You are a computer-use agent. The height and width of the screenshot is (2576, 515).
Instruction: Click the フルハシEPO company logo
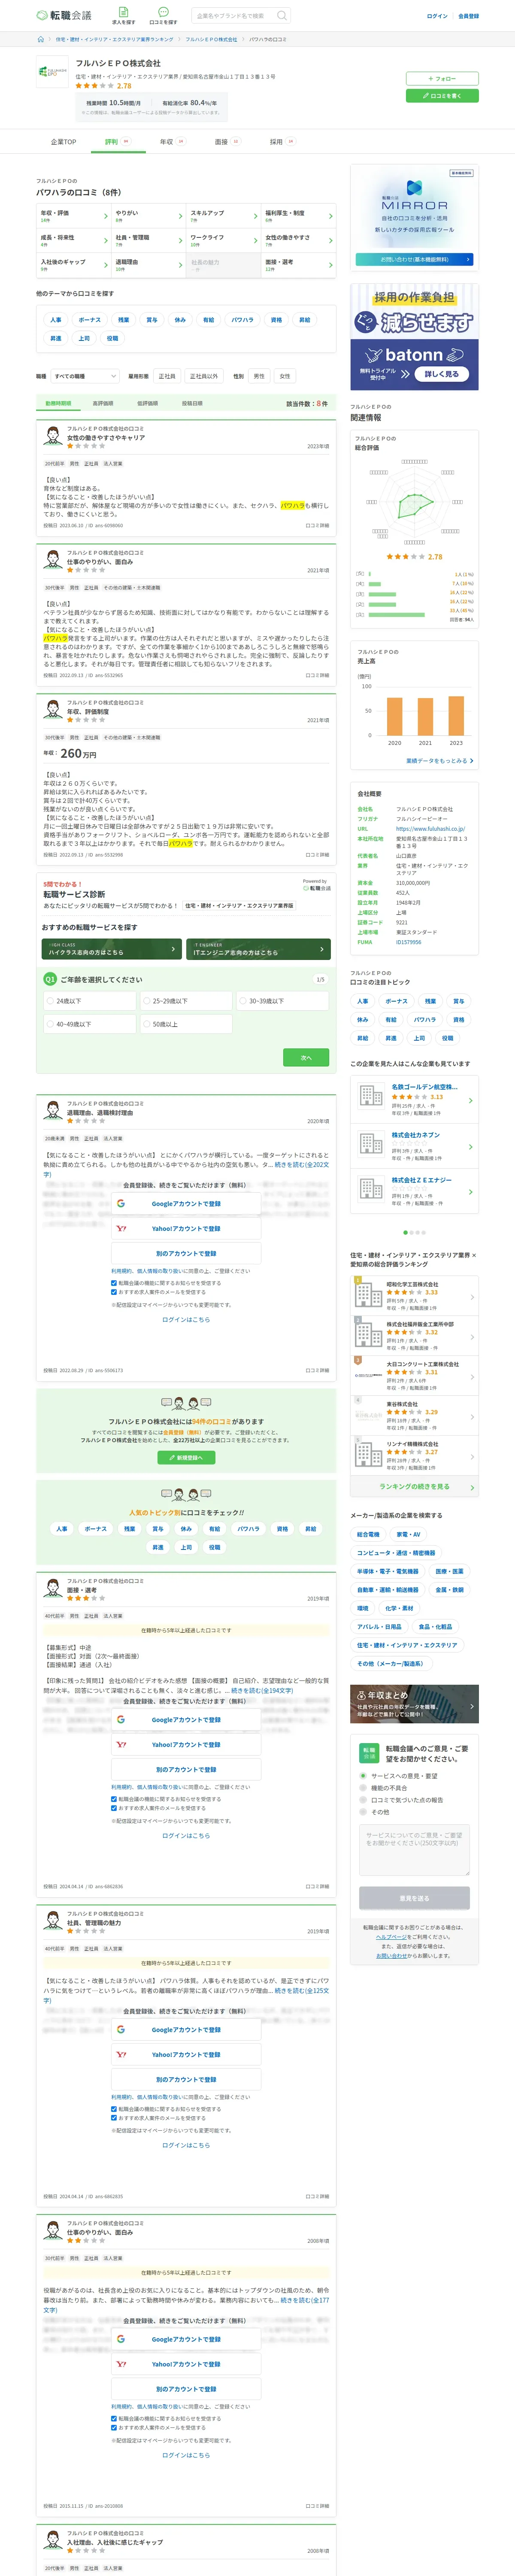[x=52, y=72]
